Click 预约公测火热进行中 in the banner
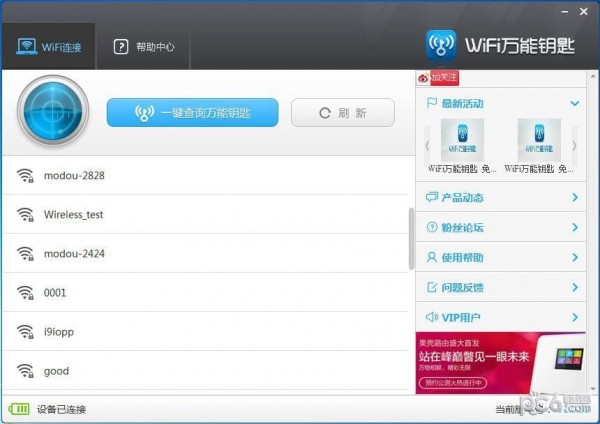Screen dimensions: 600x424 453,383
